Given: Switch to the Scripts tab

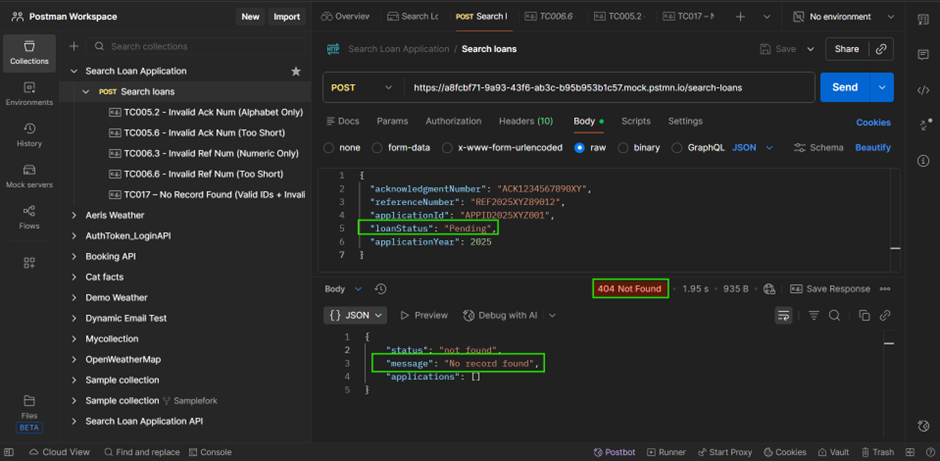Looking at the screenshot, I should pyautogui.click(x=635, y=121).
